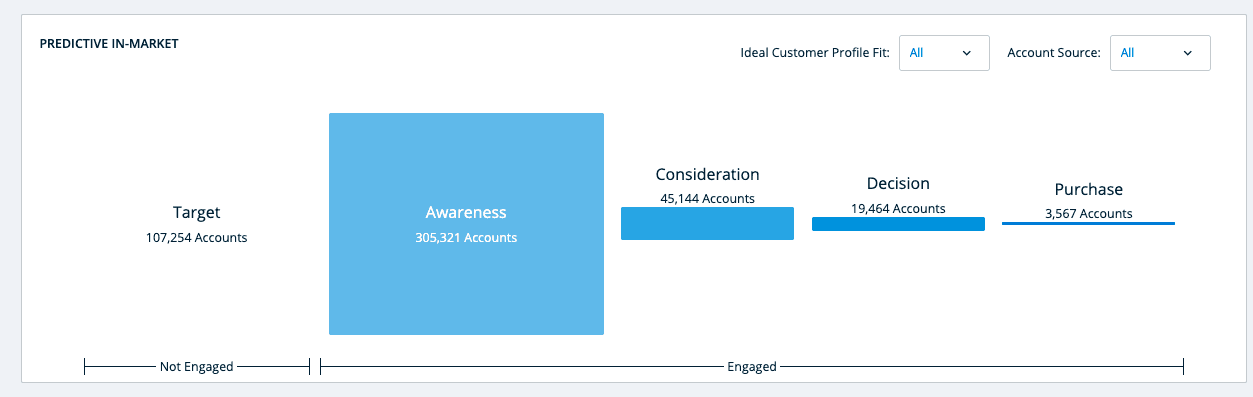
Task: Click the Predictive In-Market panel title
Action: click(x=109, y=44)
